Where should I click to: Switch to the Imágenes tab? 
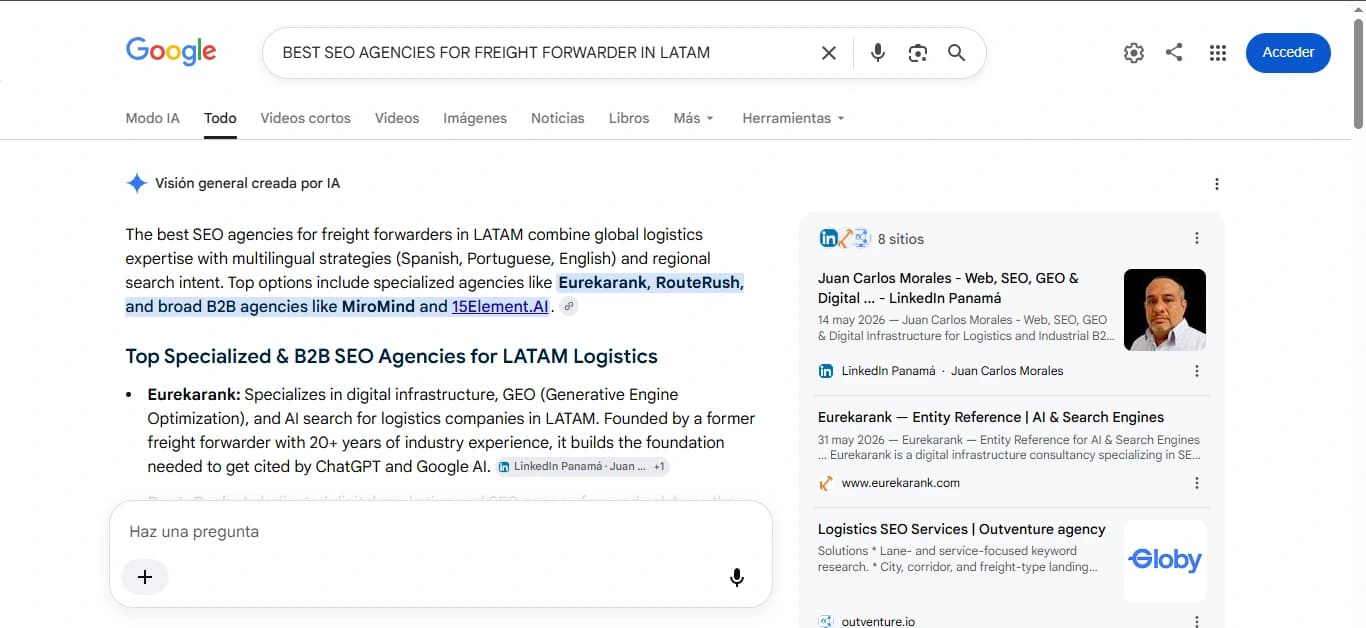[475, 118]
